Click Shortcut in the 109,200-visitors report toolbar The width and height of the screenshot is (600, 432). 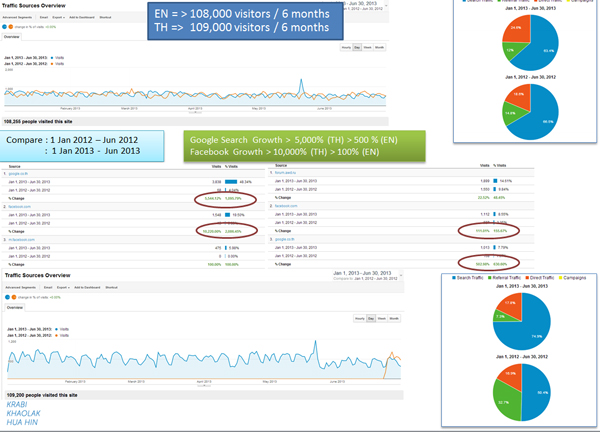click(111, 287)
